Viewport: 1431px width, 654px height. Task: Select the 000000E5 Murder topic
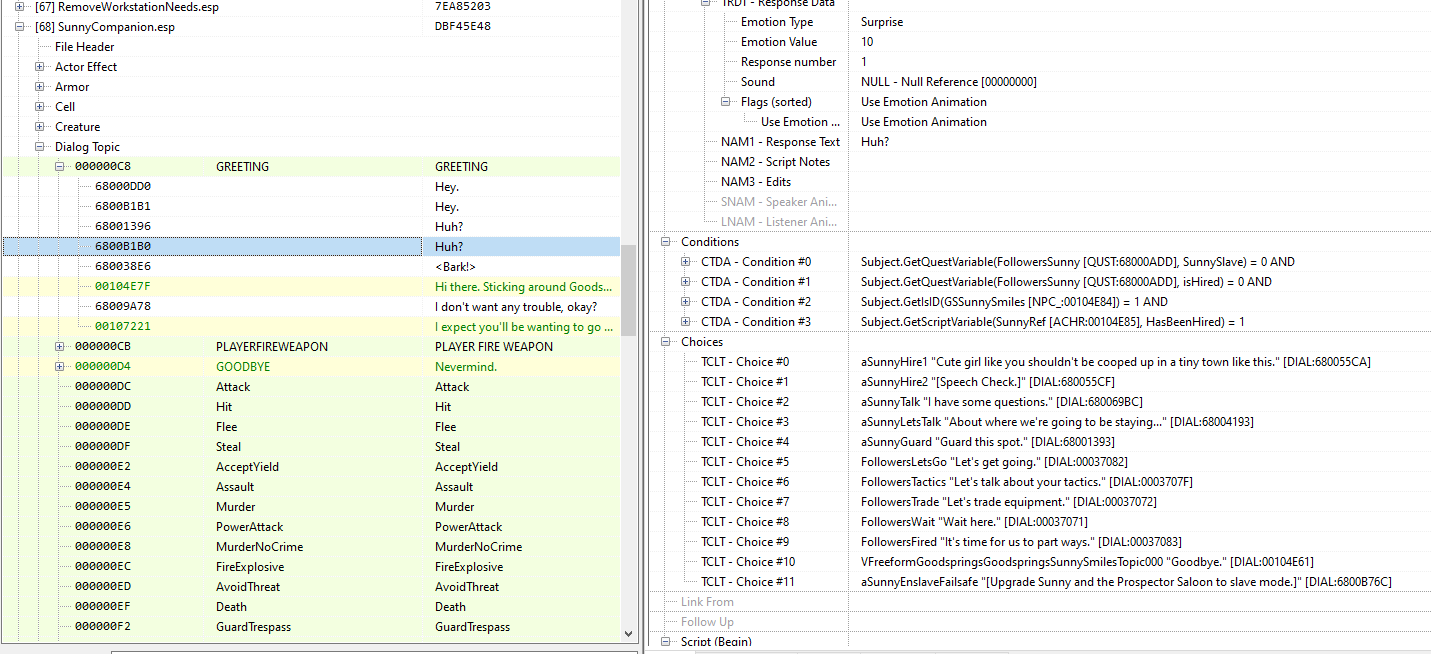tap(310, 507)
